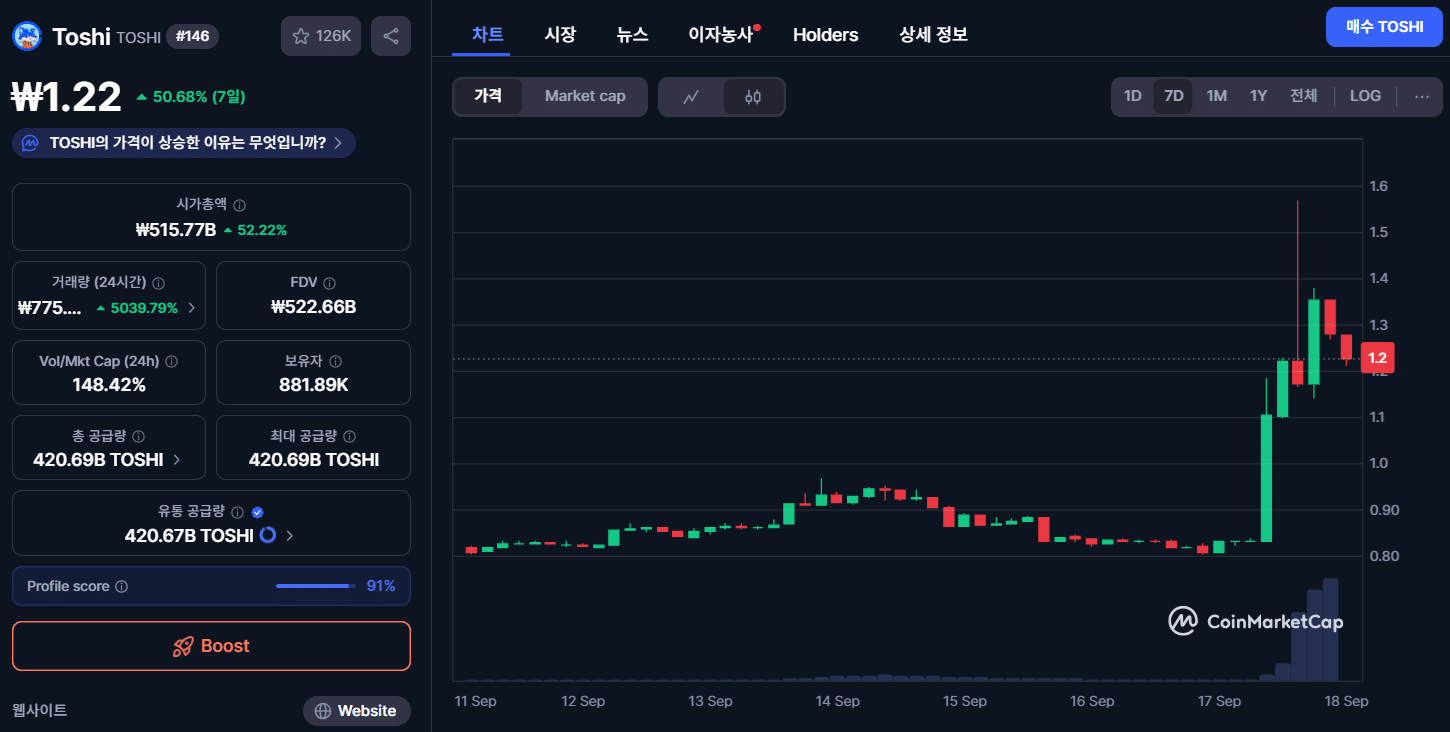Expand 총 공급량 420.69B TOSHI chevron
Viewport: 1450px width, 732px height.
[177, 460]
